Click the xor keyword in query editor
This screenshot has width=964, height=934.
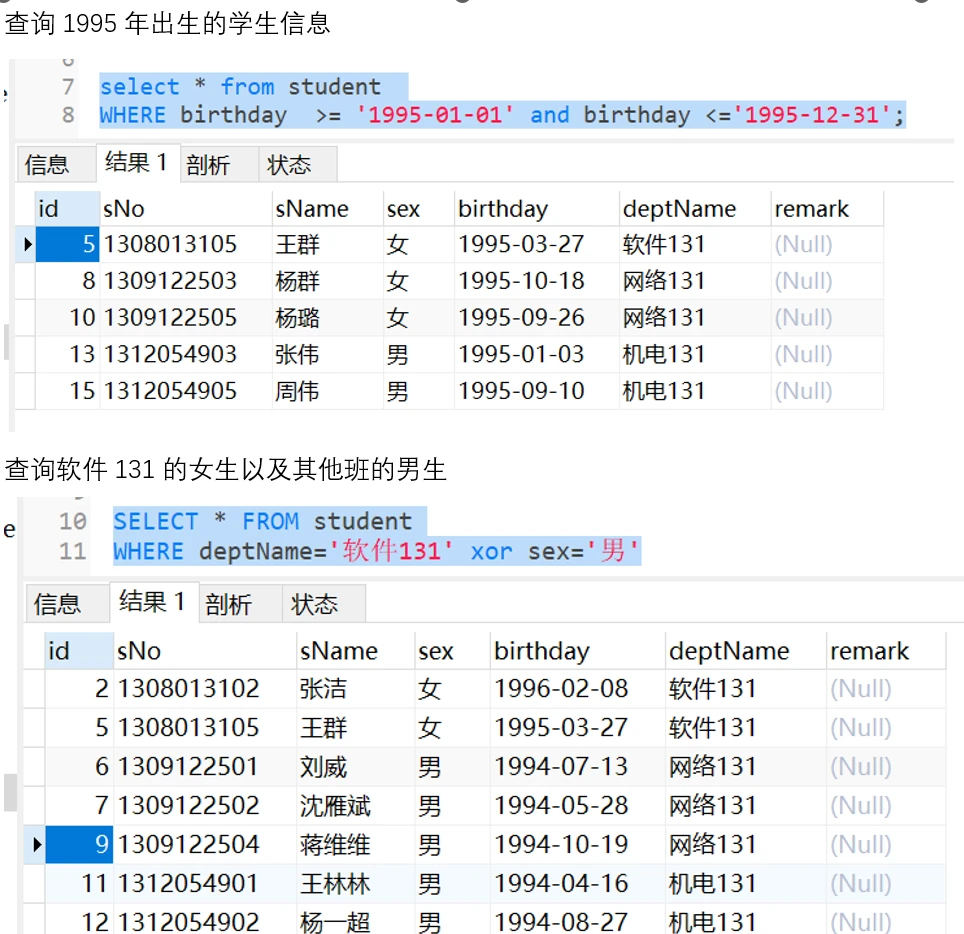[491, 551]
